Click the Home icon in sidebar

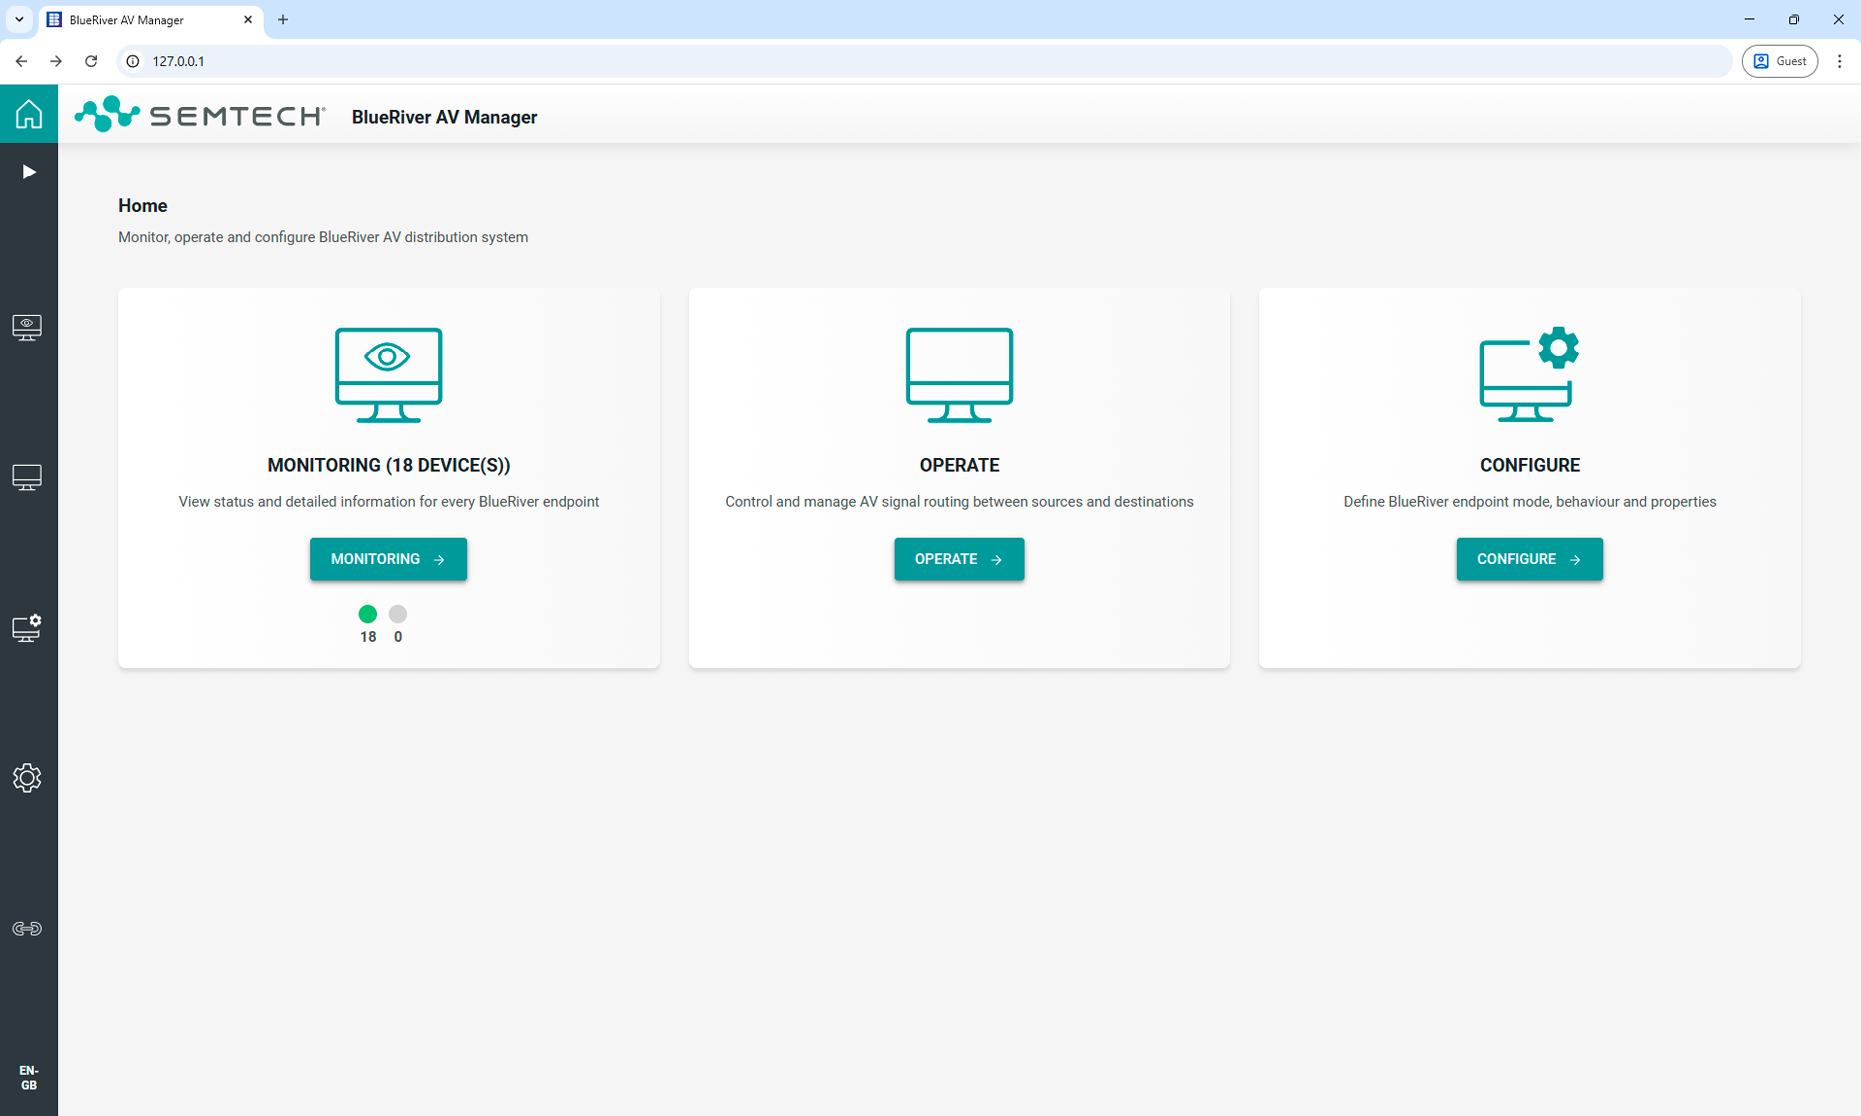pos(28,114)
